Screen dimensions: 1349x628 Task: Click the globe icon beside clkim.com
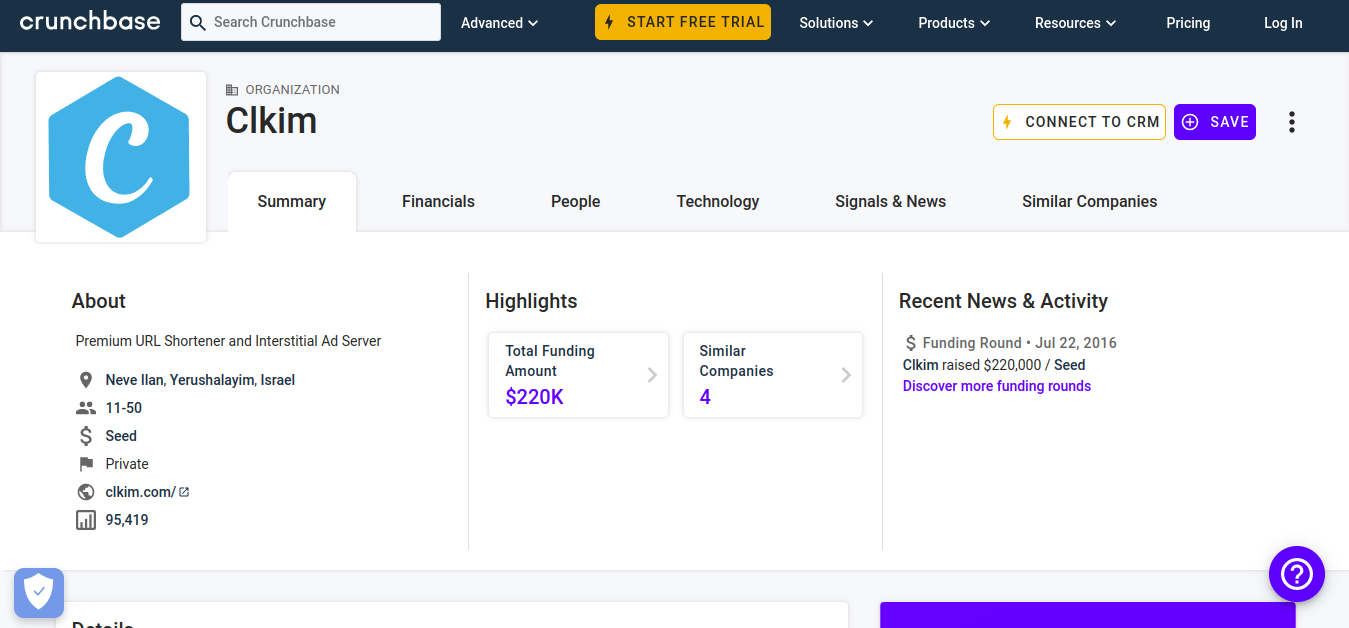pos(86,492)
